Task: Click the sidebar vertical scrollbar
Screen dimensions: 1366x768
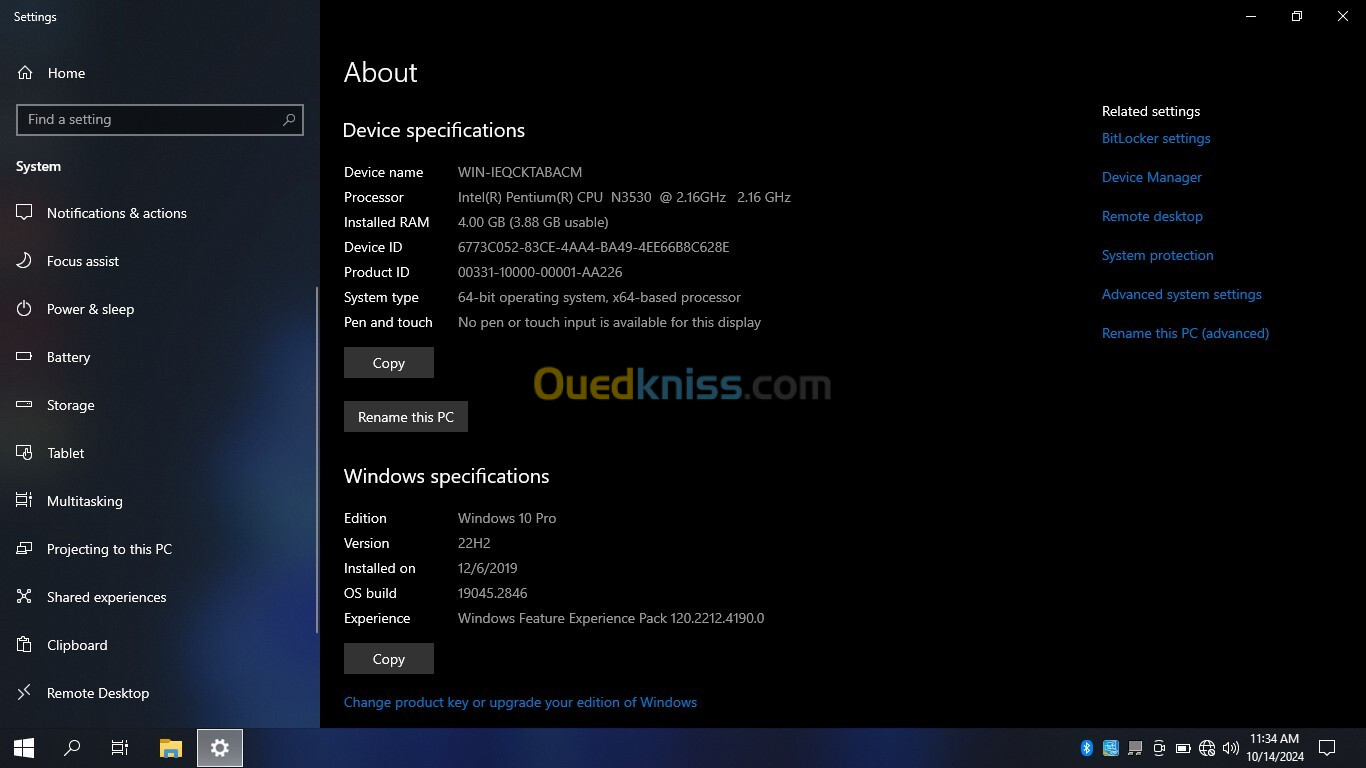Action: [317, 460]
